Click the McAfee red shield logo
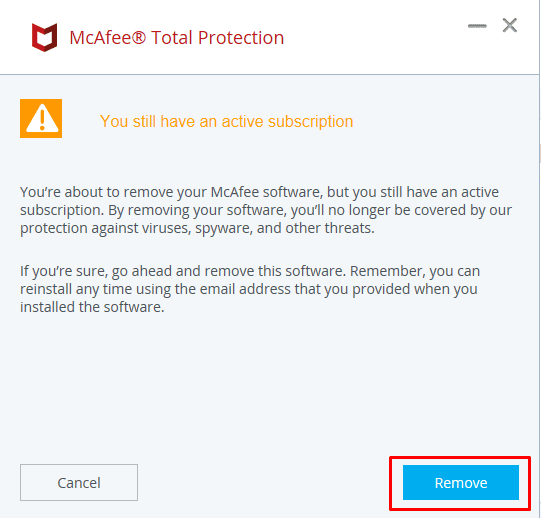This screenshot has width=541, height=518. click(45, 37)
